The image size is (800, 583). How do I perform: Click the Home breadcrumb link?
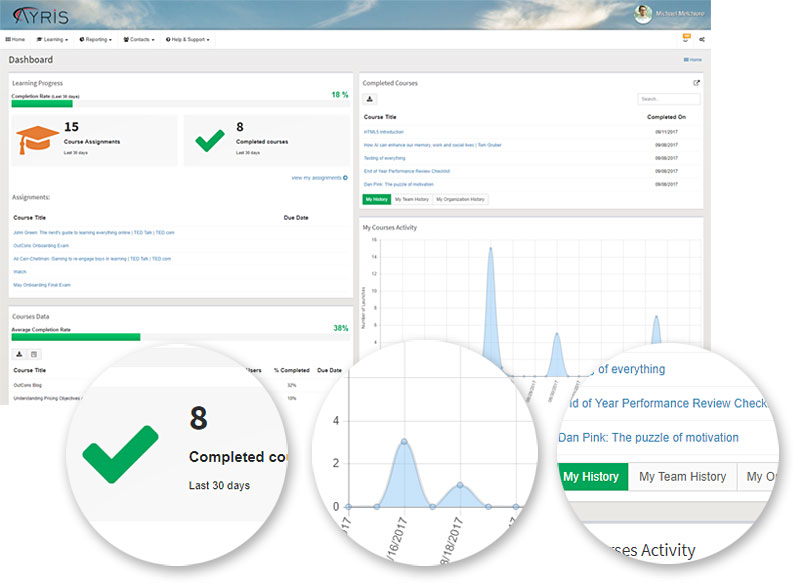point(692,60)
